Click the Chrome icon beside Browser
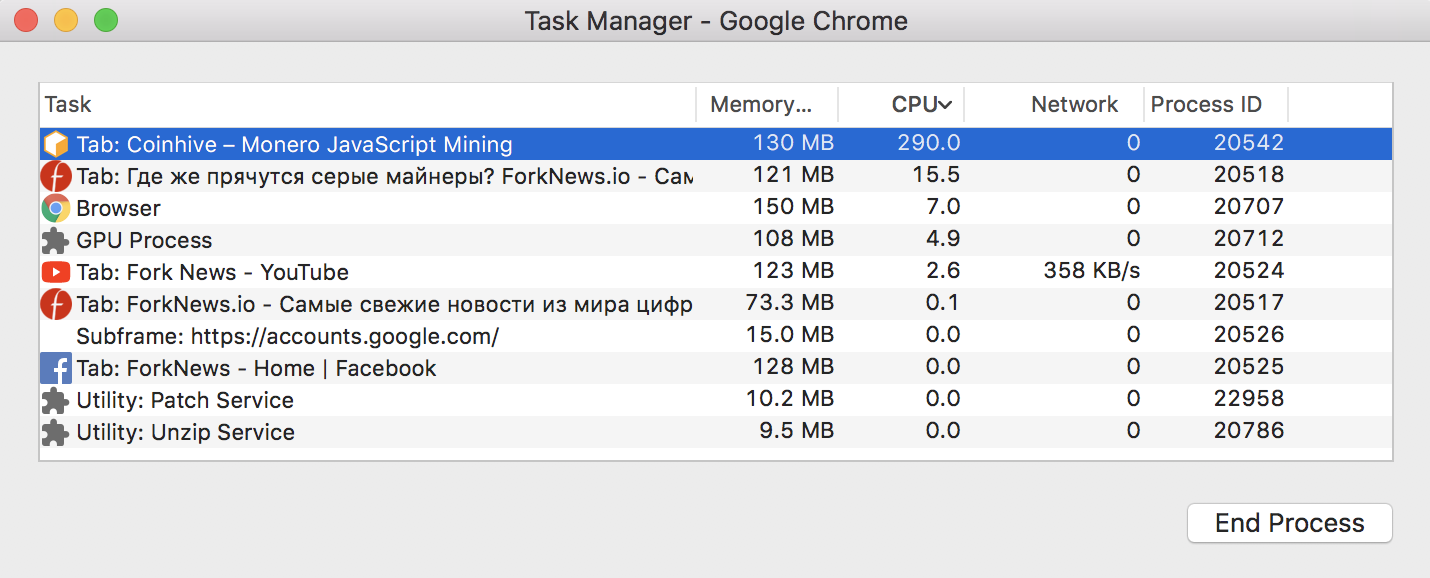Viewport: 1430px width, 578px height. [56, 209]
